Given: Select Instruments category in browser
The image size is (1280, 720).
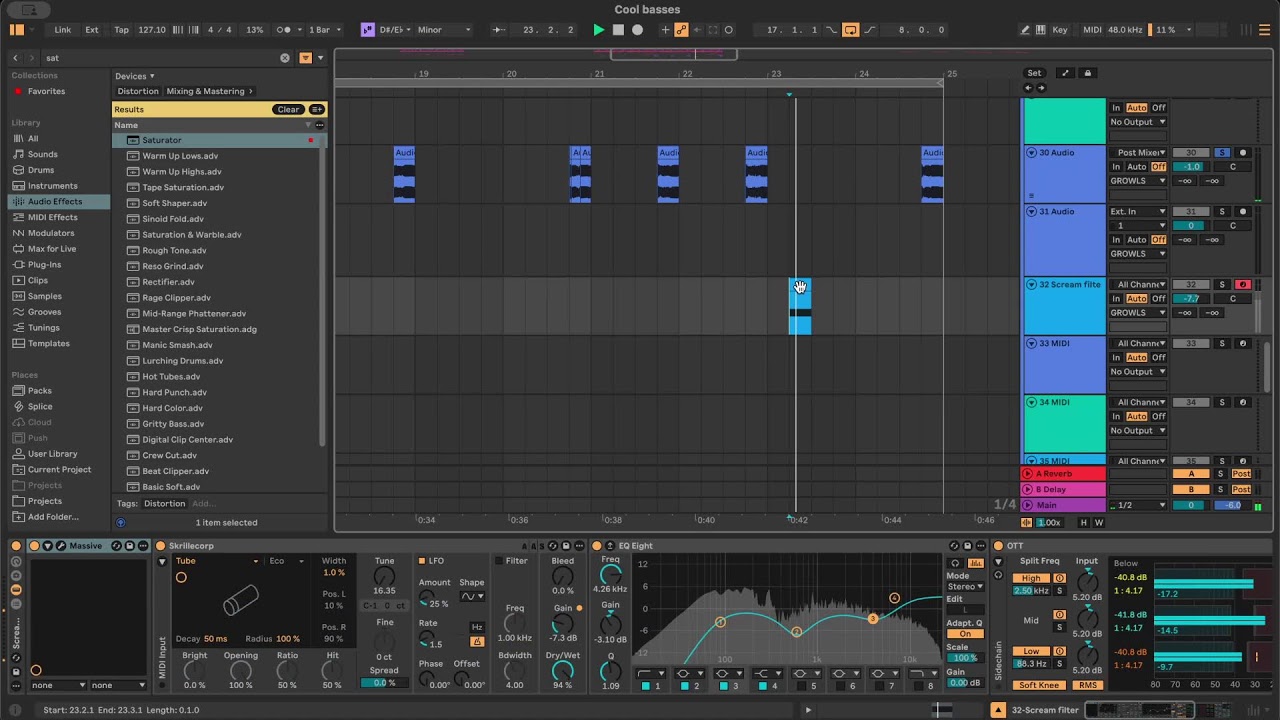Looking at the screenshot, I should [x=52, y=186].
